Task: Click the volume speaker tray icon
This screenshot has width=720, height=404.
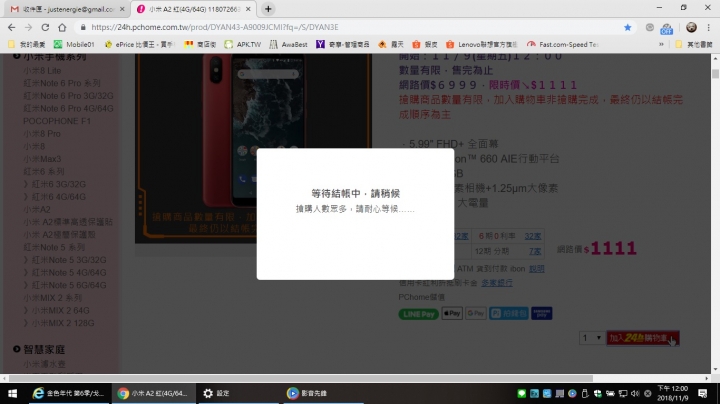Action: [635, 393]
